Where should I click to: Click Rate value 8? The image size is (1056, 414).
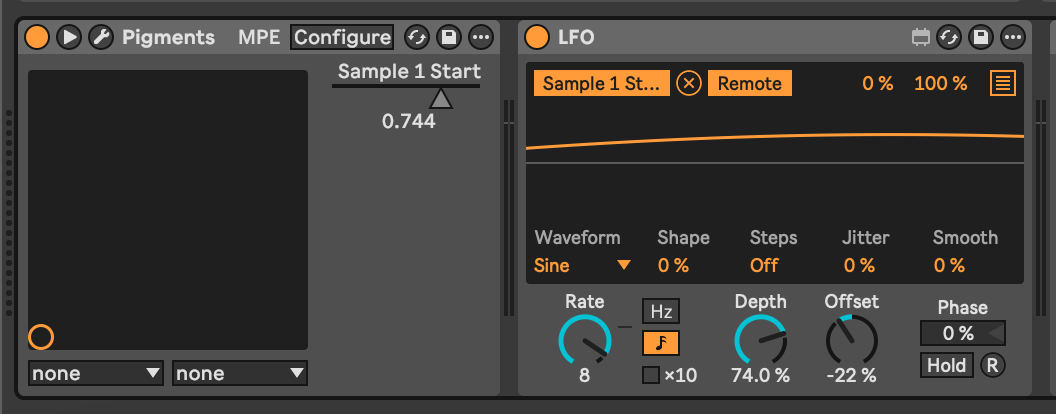coord(585,376)
